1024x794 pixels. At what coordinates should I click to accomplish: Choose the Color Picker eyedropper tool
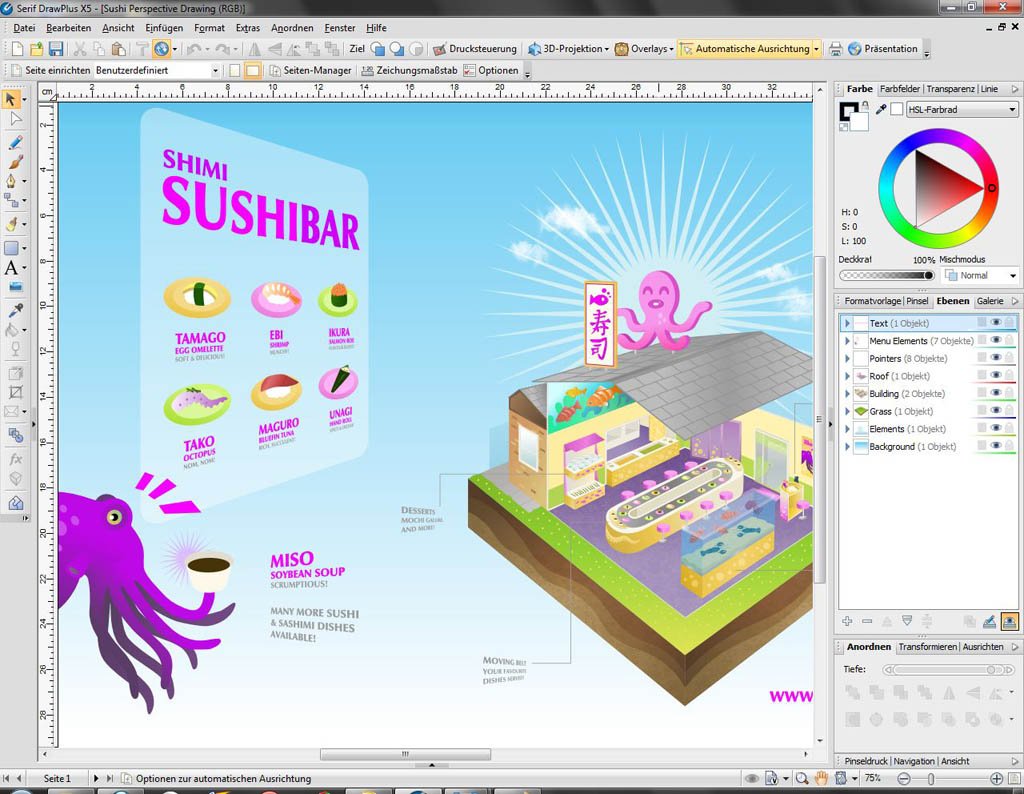[14, 309]
